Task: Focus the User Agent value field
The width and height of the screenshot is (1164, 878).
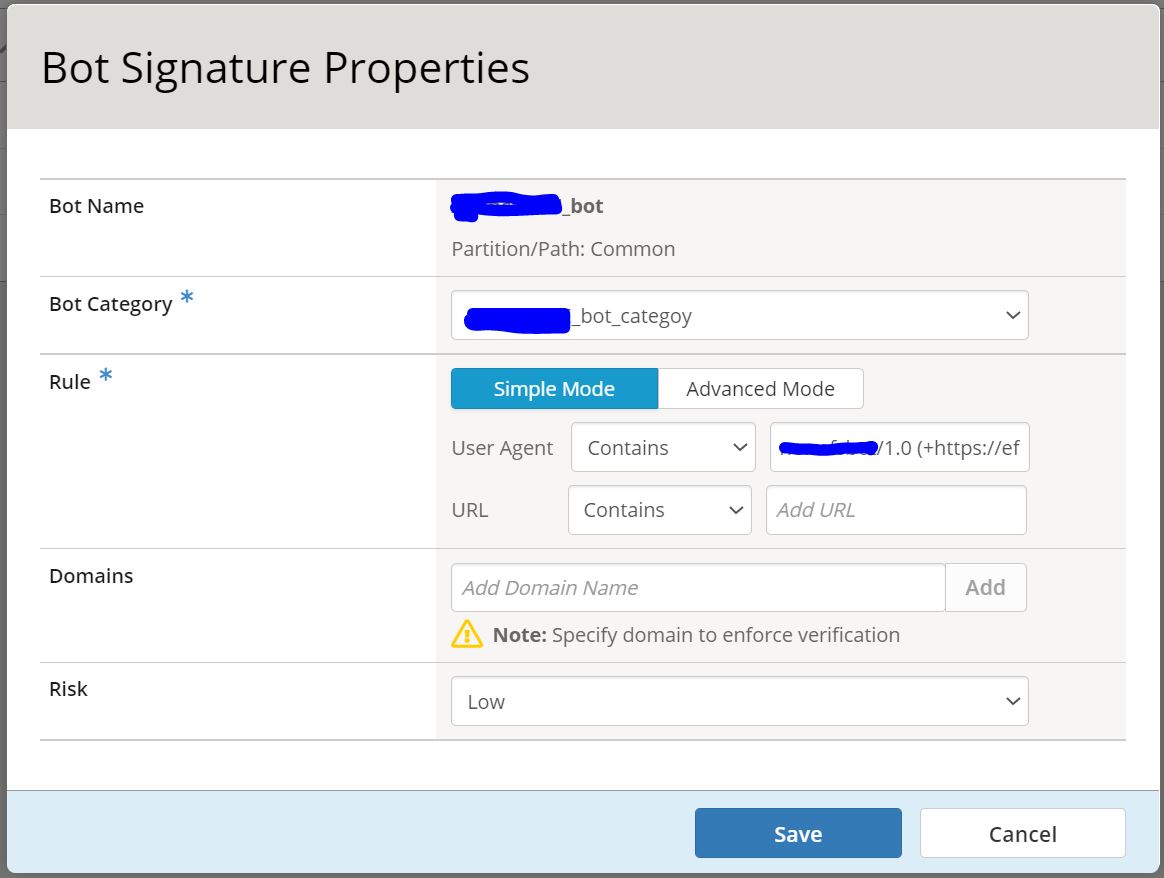Action: (899, 448)
